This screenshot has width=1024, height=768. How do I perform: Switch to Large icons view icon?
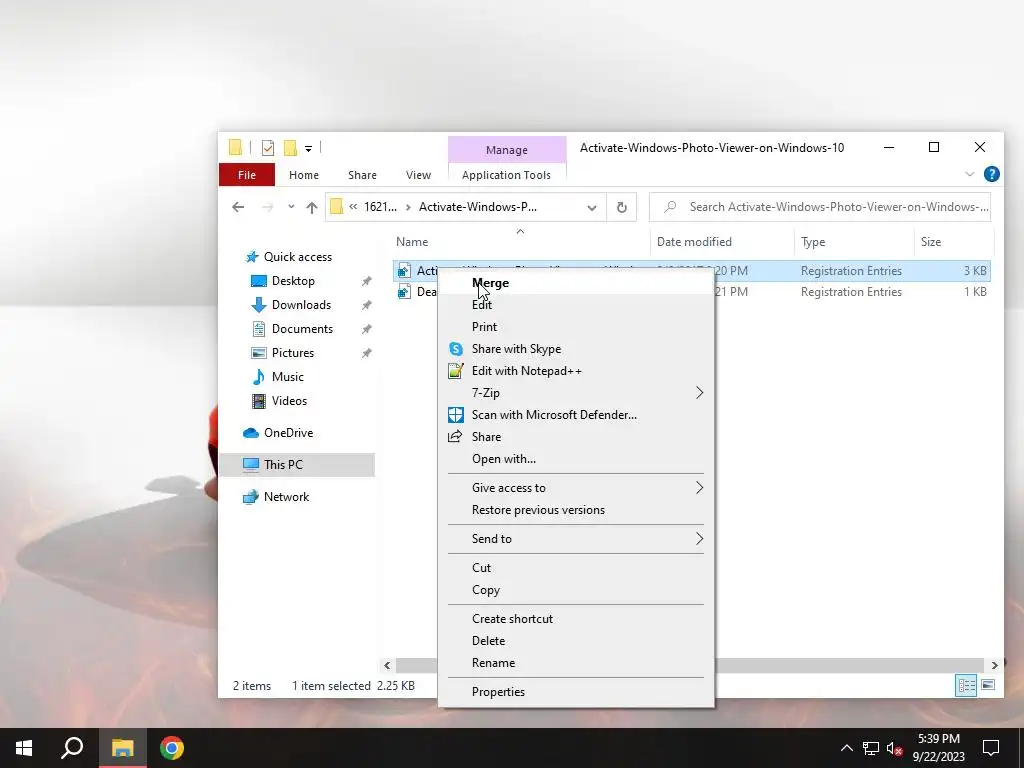point(988,685)
